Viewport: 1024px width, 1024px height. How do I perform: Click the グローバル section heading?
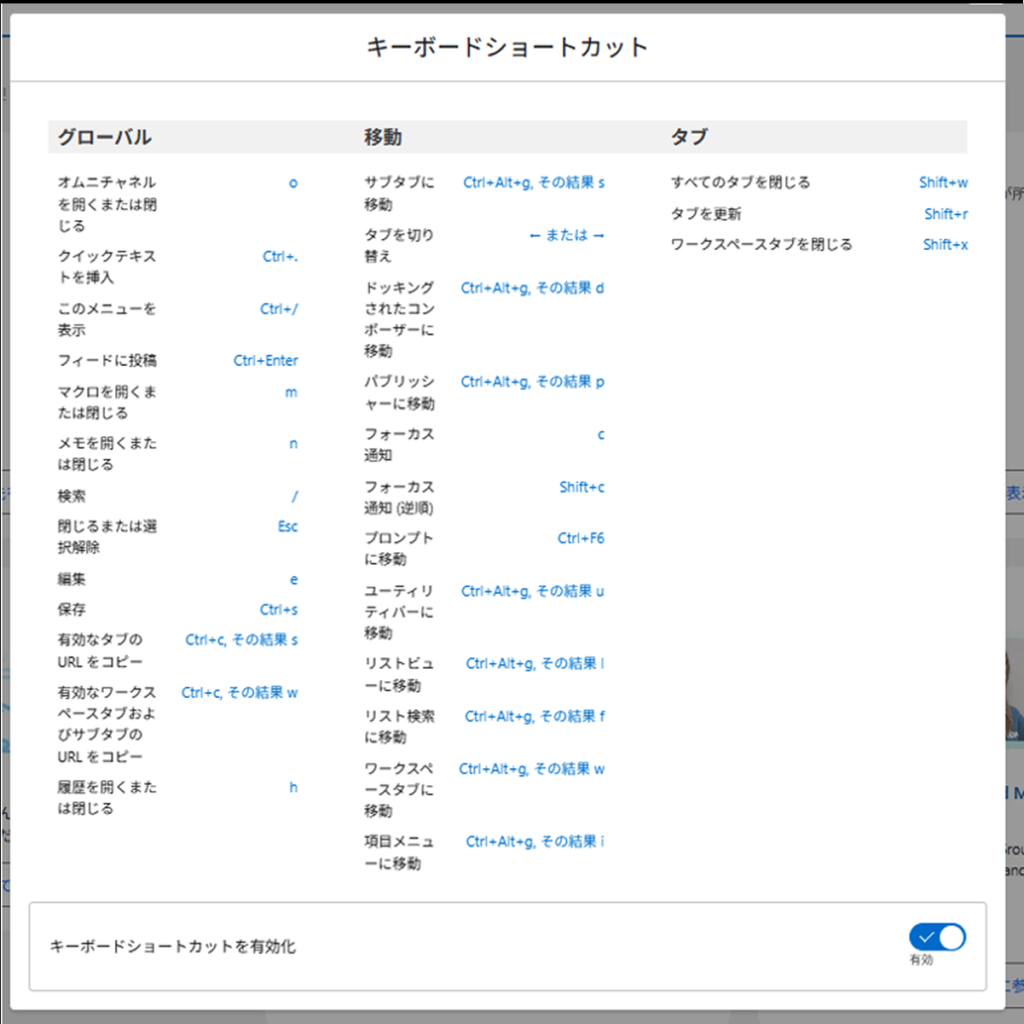(x=104, y=137)
